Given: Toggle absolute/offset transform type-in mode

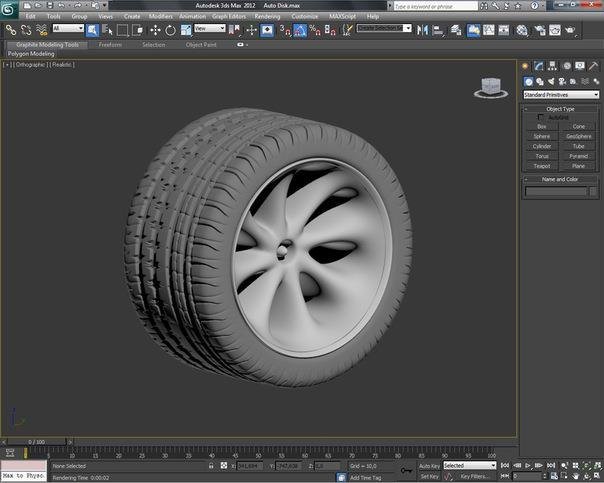Looking at the screenshot, I should (x=224, y=466).
